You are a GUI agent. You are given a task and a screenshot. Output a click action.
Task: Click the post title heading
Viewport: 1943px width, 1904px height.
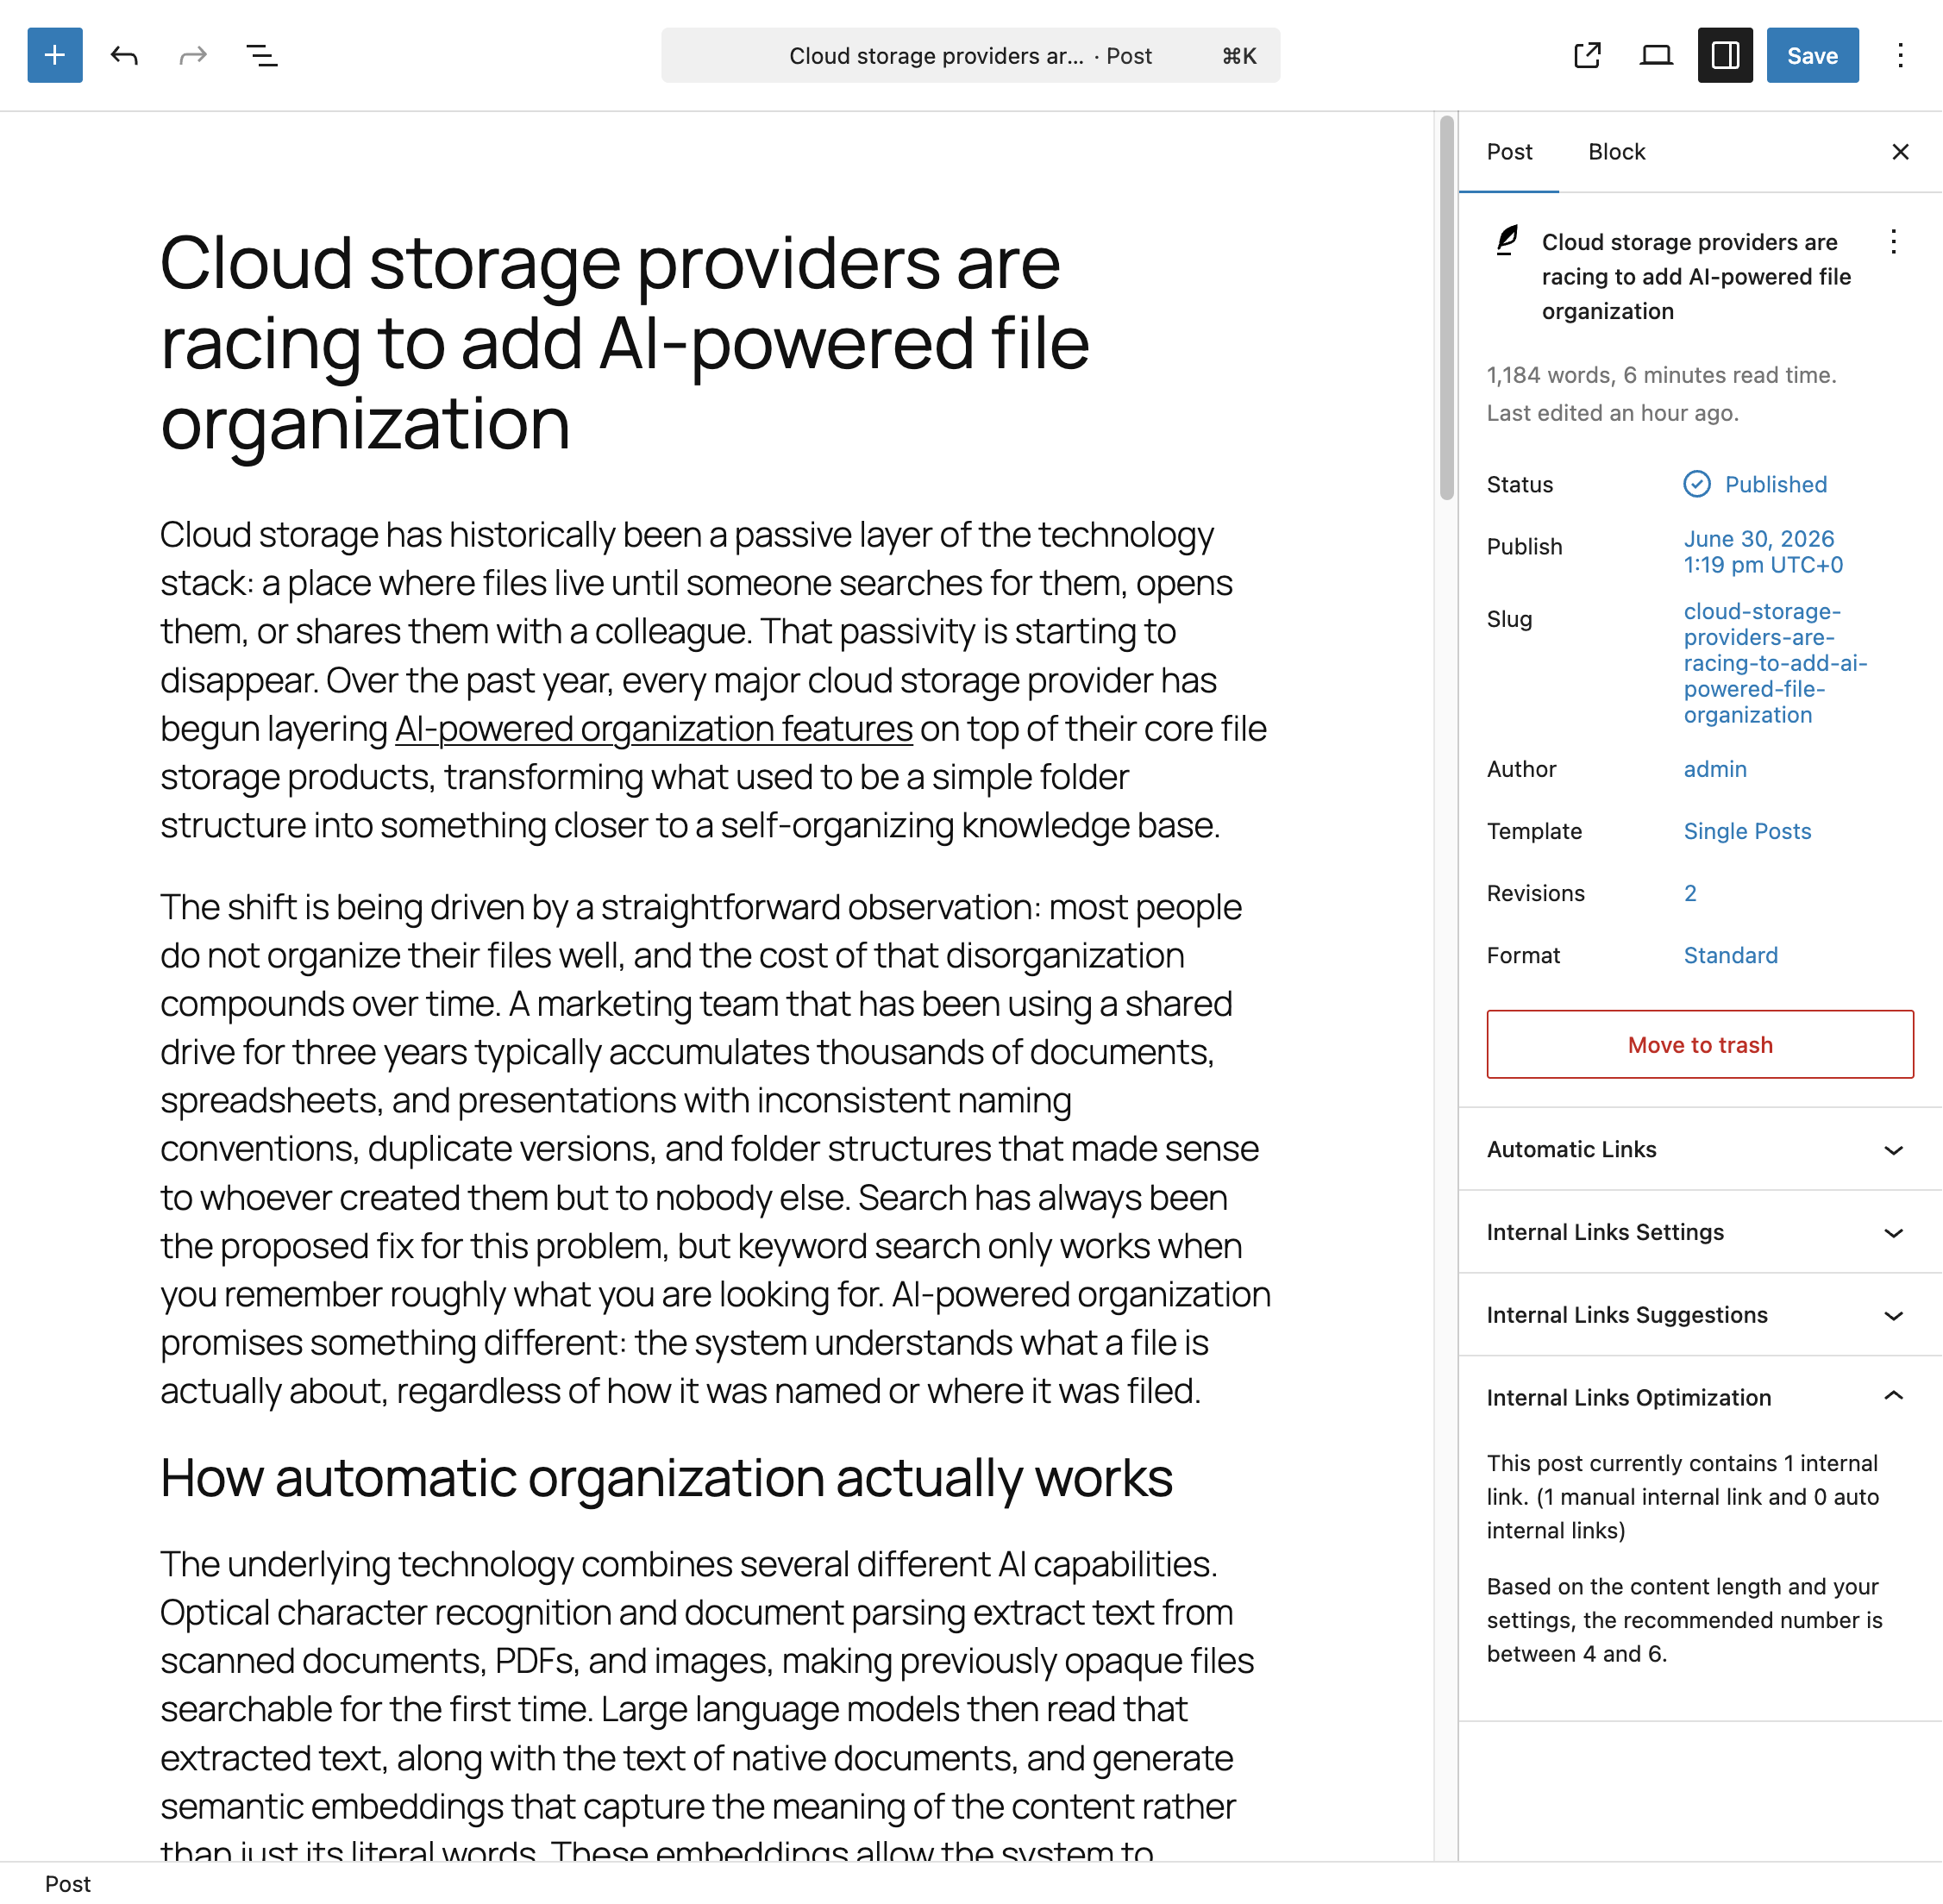point(625,343)
